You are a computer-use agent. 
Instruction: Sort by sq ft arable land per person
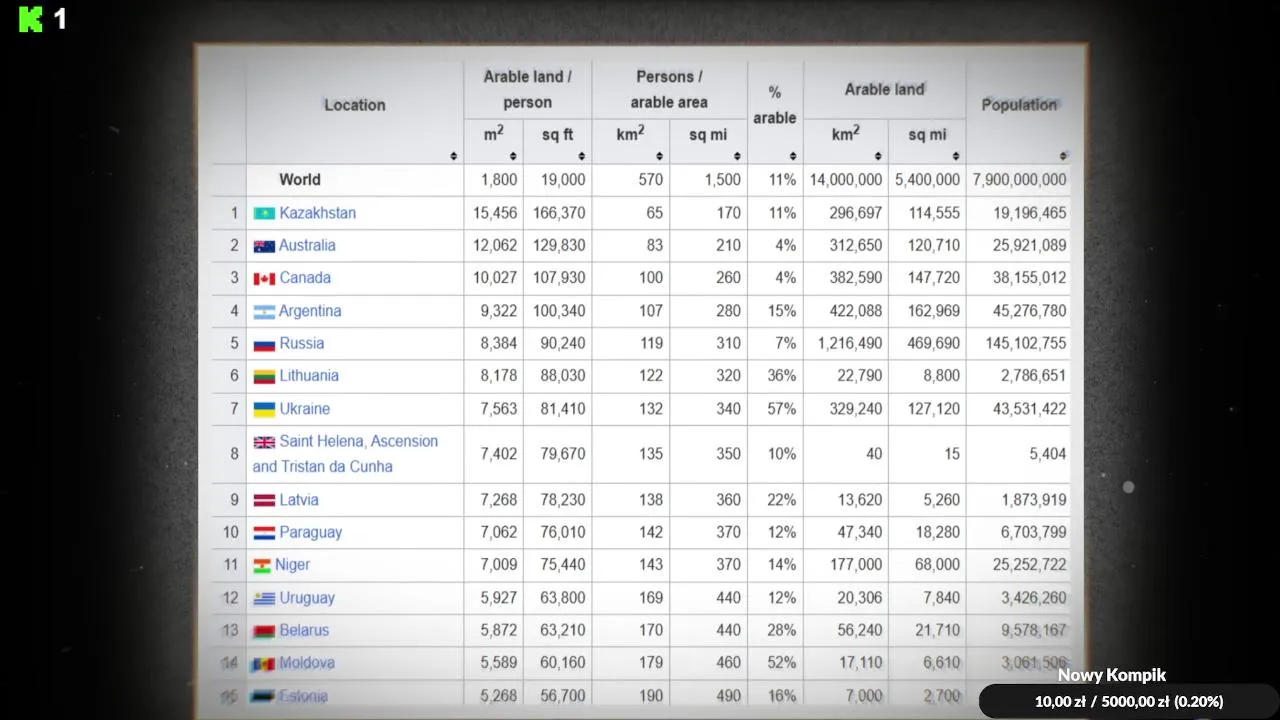click(581, 156)
